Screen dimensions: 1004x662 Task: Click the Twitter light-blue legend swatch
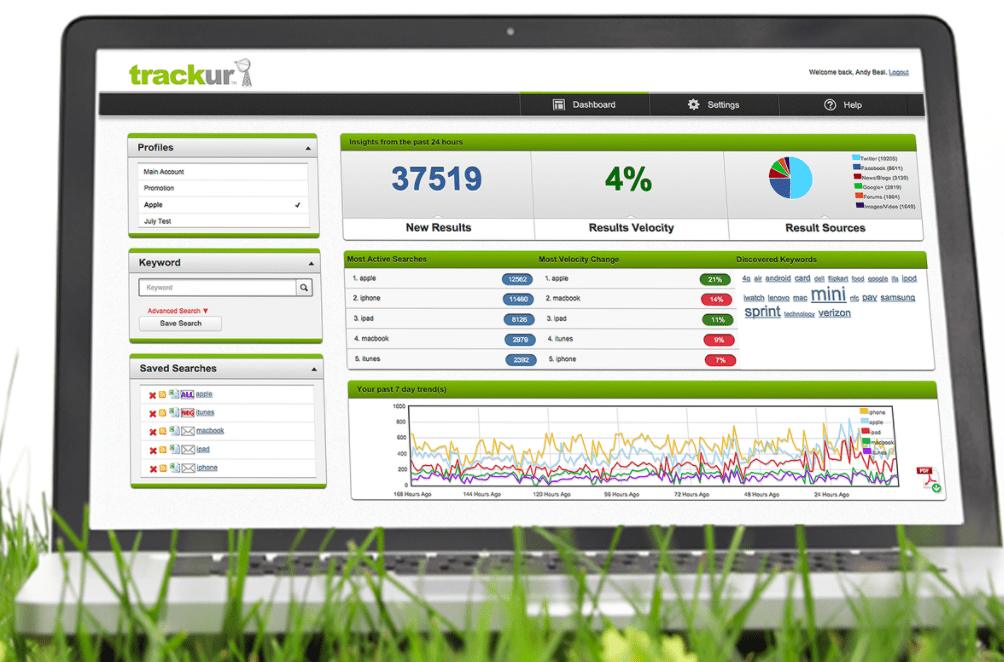point(855,157)
